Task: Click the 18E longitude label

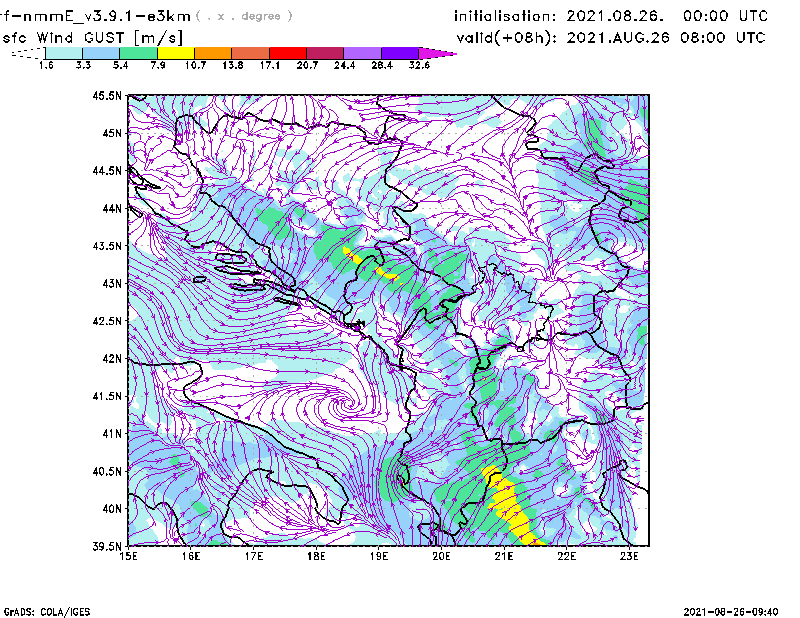Action: [316, 556]
